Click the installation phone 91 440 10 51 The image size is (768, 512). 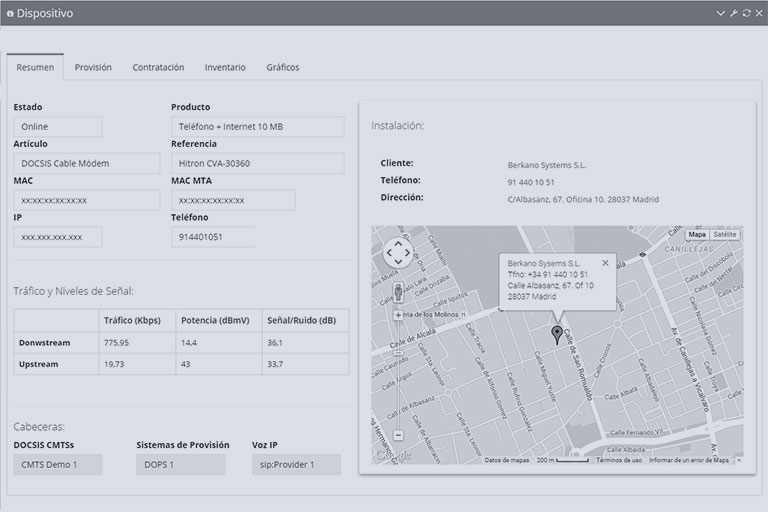point(531,182)
